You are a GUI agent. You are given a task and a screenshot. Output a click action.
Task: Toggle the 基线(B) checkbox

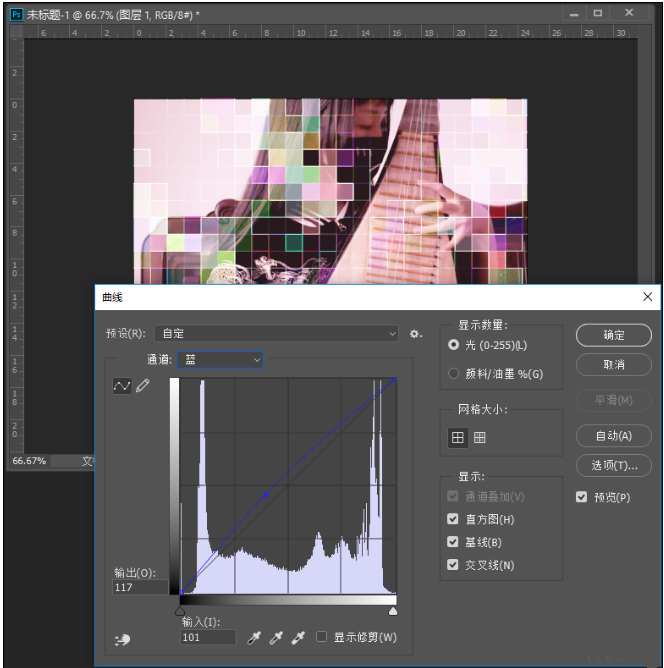pos(453,542)
